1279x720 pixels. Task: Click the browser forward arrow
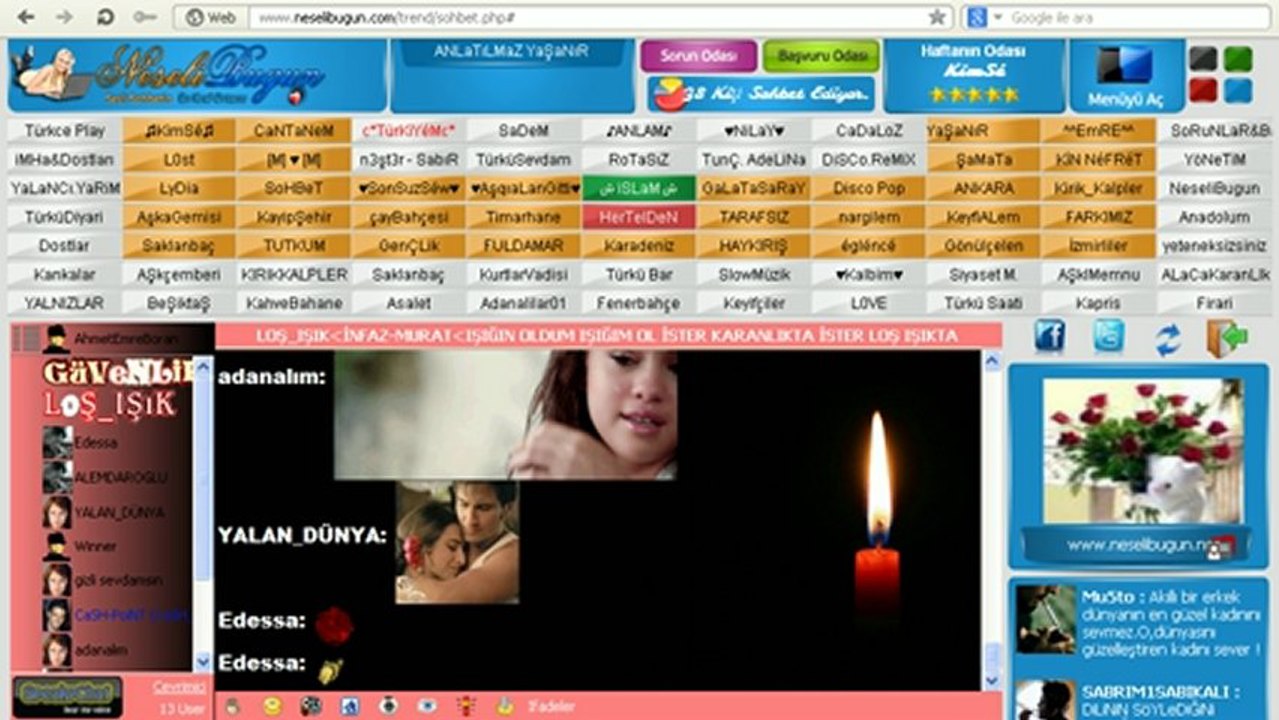pos(64,17)
